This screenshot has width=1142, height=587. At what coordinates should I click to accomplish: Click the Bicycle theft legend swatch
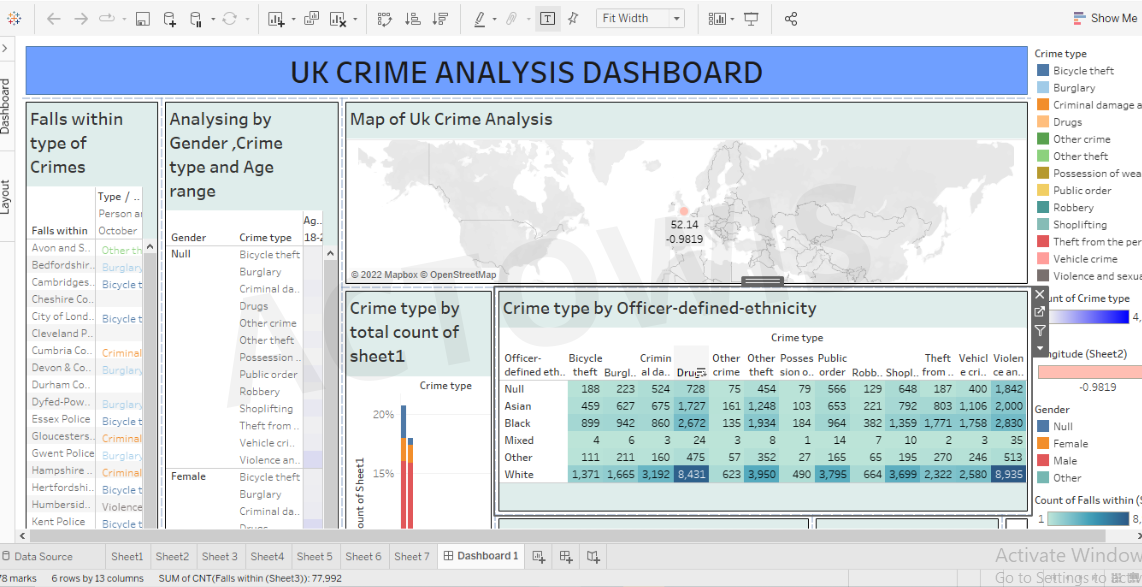click(x=1041, y=71)
